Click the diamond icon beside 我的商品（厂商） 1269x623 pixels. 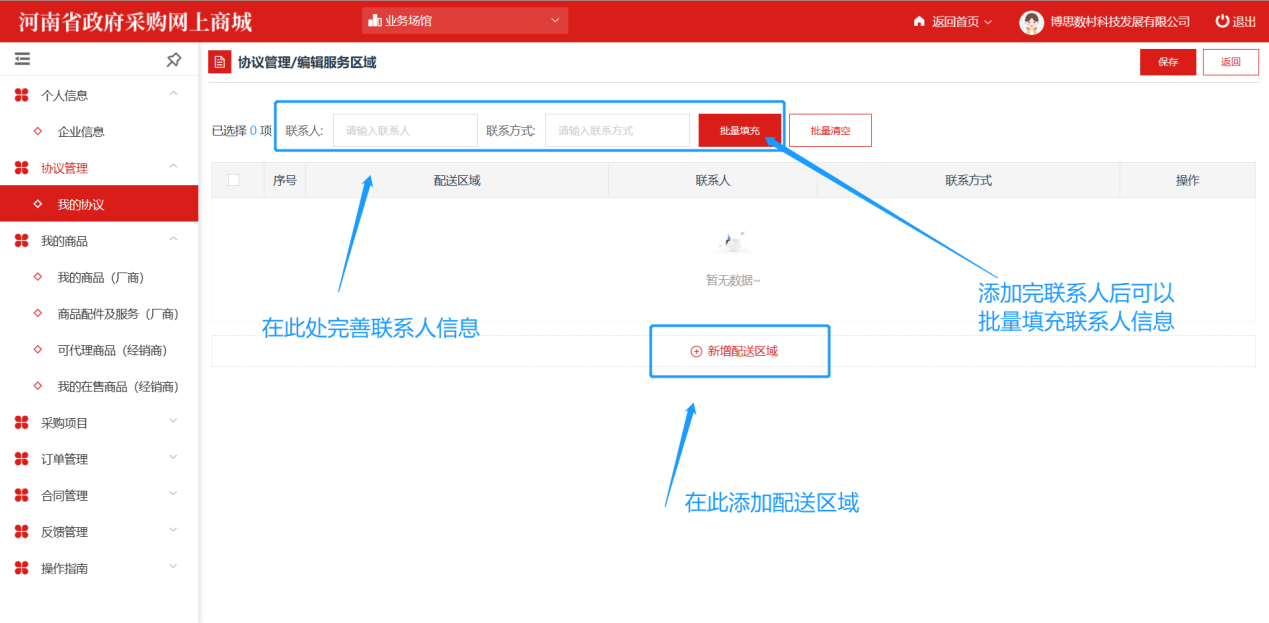[x=38, y=277]
